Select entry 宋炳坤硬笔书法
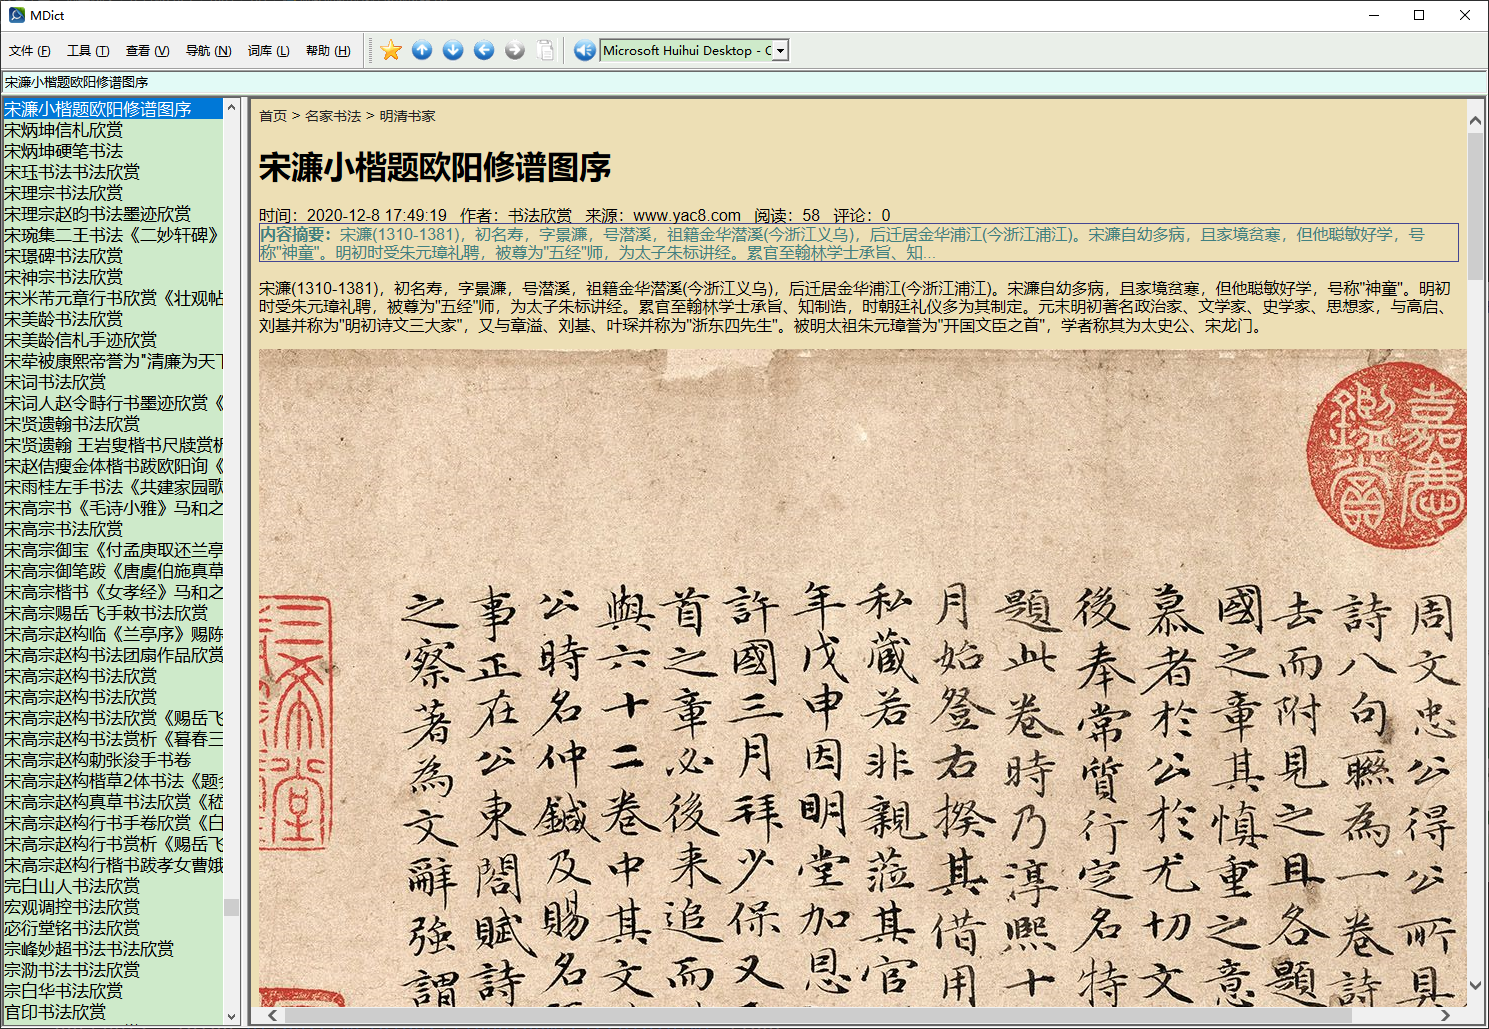The image size is (1489, 1029). tap(63, 151)
